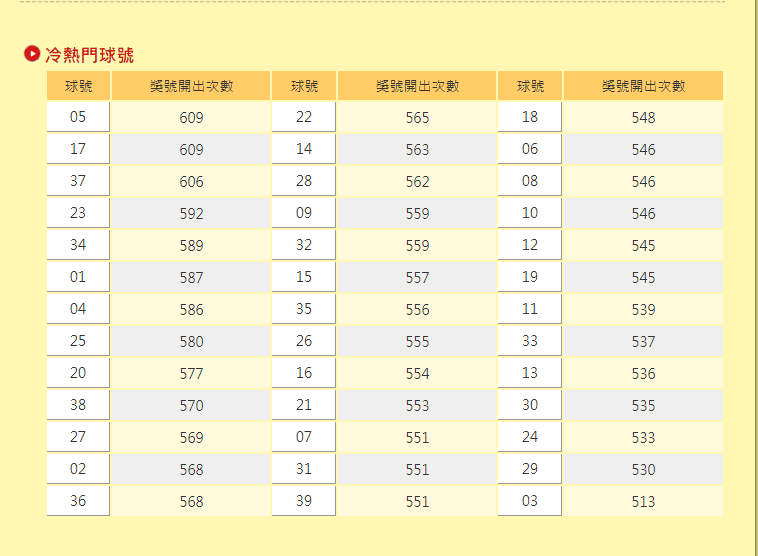This screenshot has height=556, width=758.
Task: Click ball number 21 cell
Action: point(304,404)
